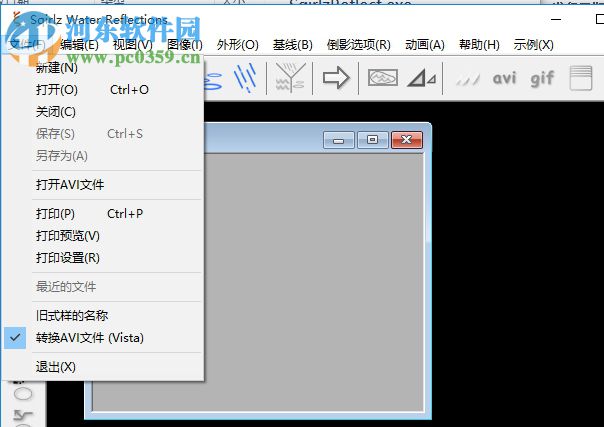Click the double triangle perspective icon
Image resolution: width=604 pixels, height=427 pixels.
click(422, 78)
